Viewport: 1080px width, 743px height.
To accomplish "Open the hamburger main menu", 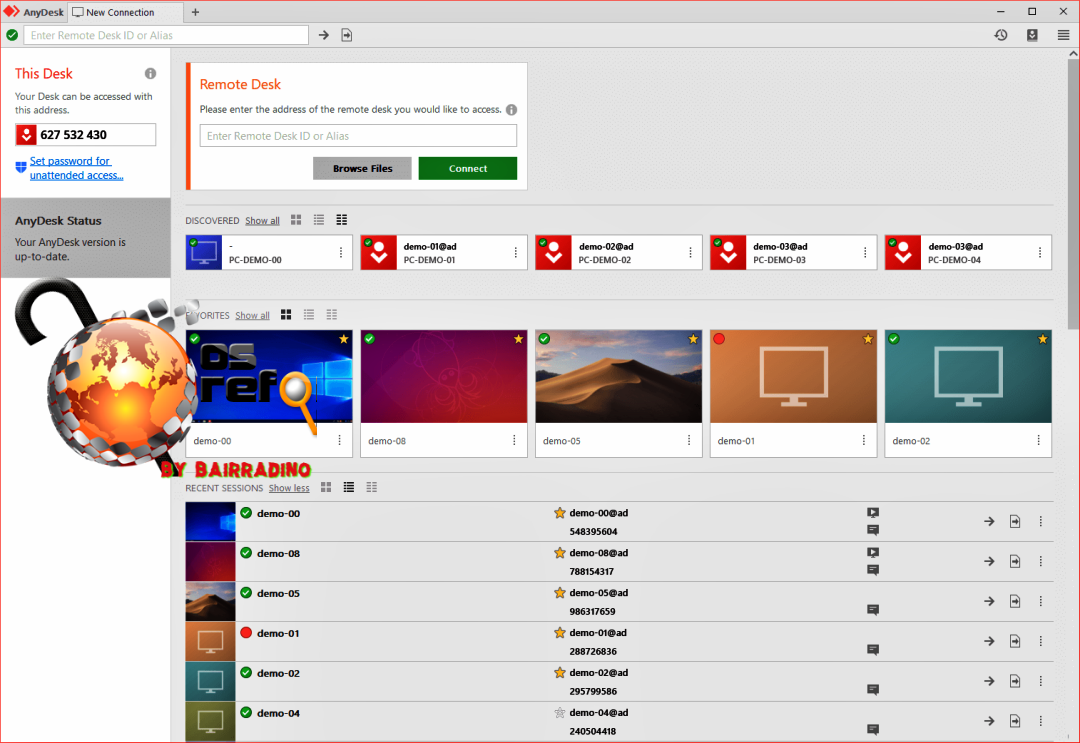I will [1063, 35].
